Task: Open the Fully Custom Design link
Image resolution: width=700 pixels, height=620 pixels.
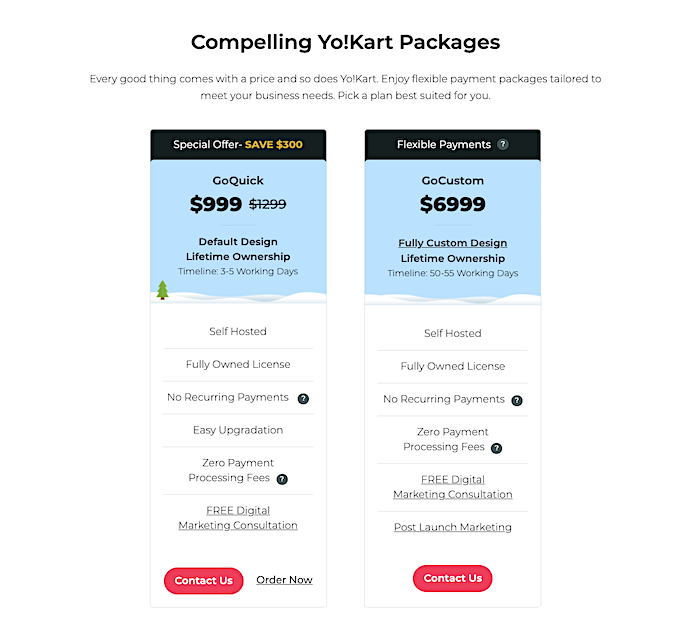Action: [453, 243]
